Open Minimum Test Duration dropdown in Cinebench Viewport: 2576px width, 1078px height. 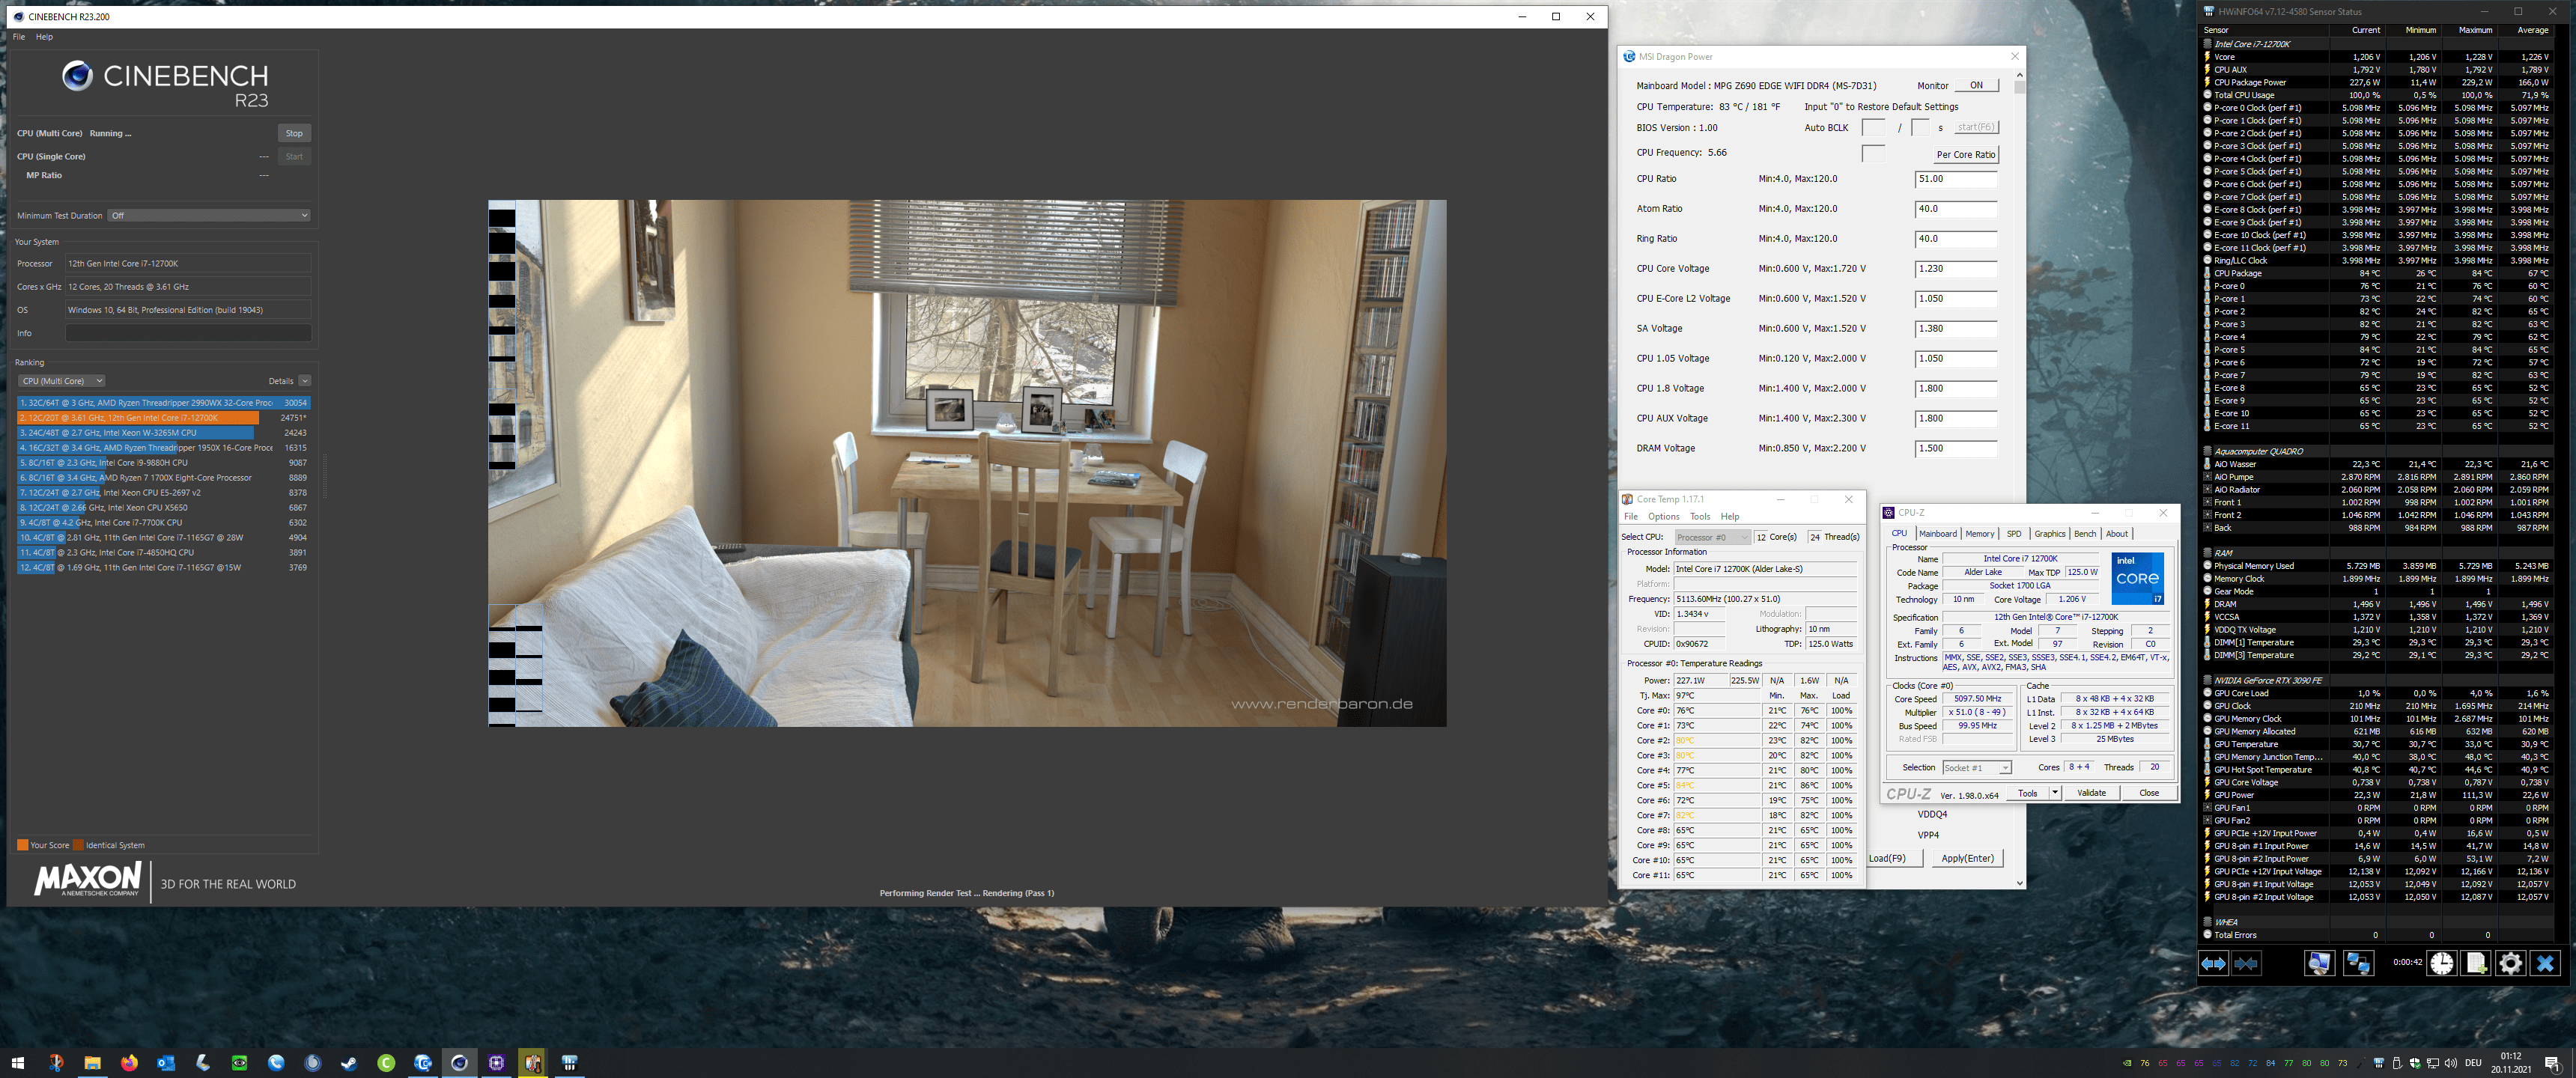coord(209,215)
